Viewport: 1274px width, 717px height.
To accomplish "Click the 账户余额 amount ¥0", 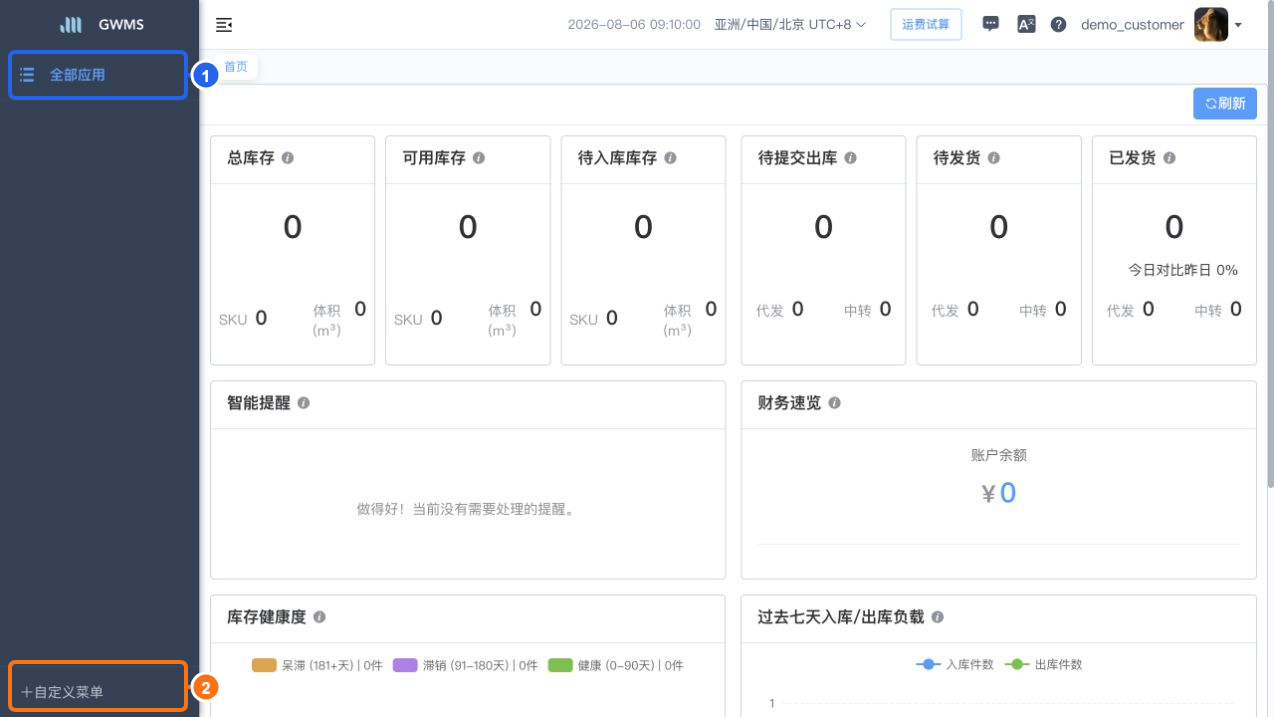I will 999,493.
